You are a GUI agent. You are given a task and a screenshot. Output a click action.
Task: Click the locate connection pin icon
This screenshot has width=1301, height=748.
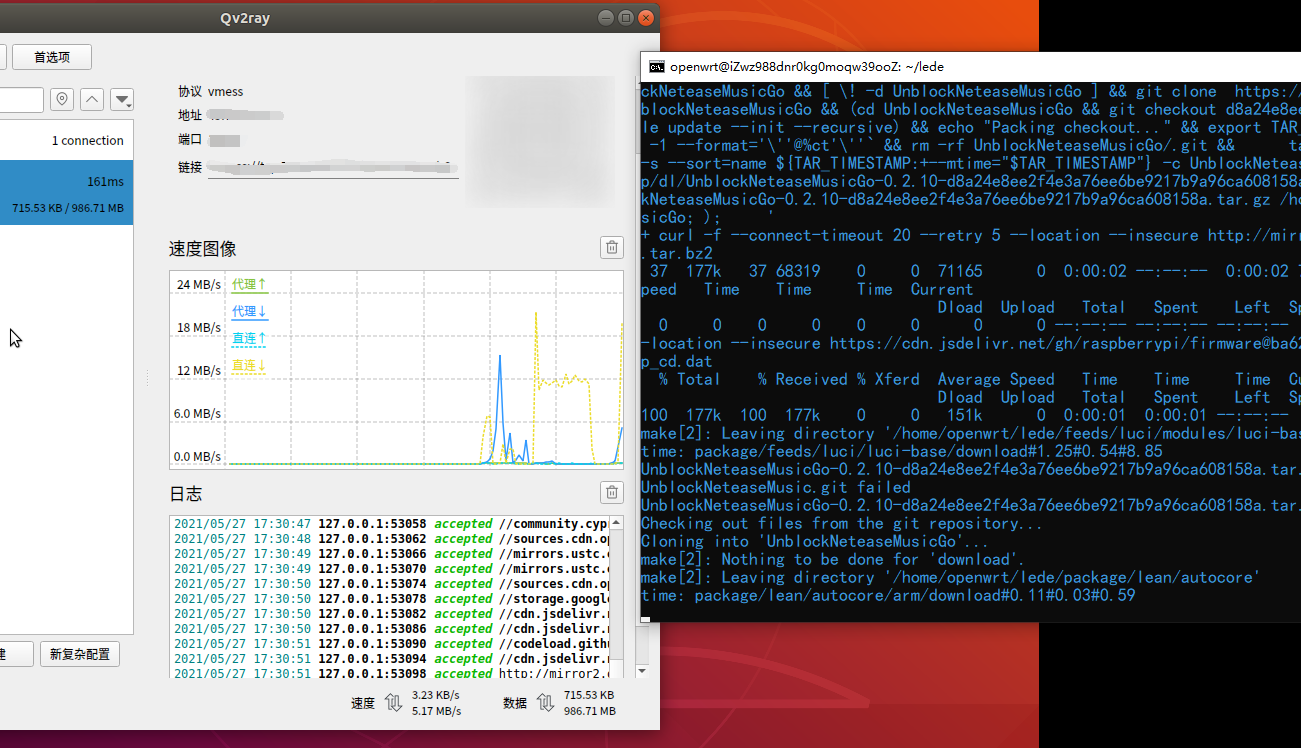pos(63,100)
